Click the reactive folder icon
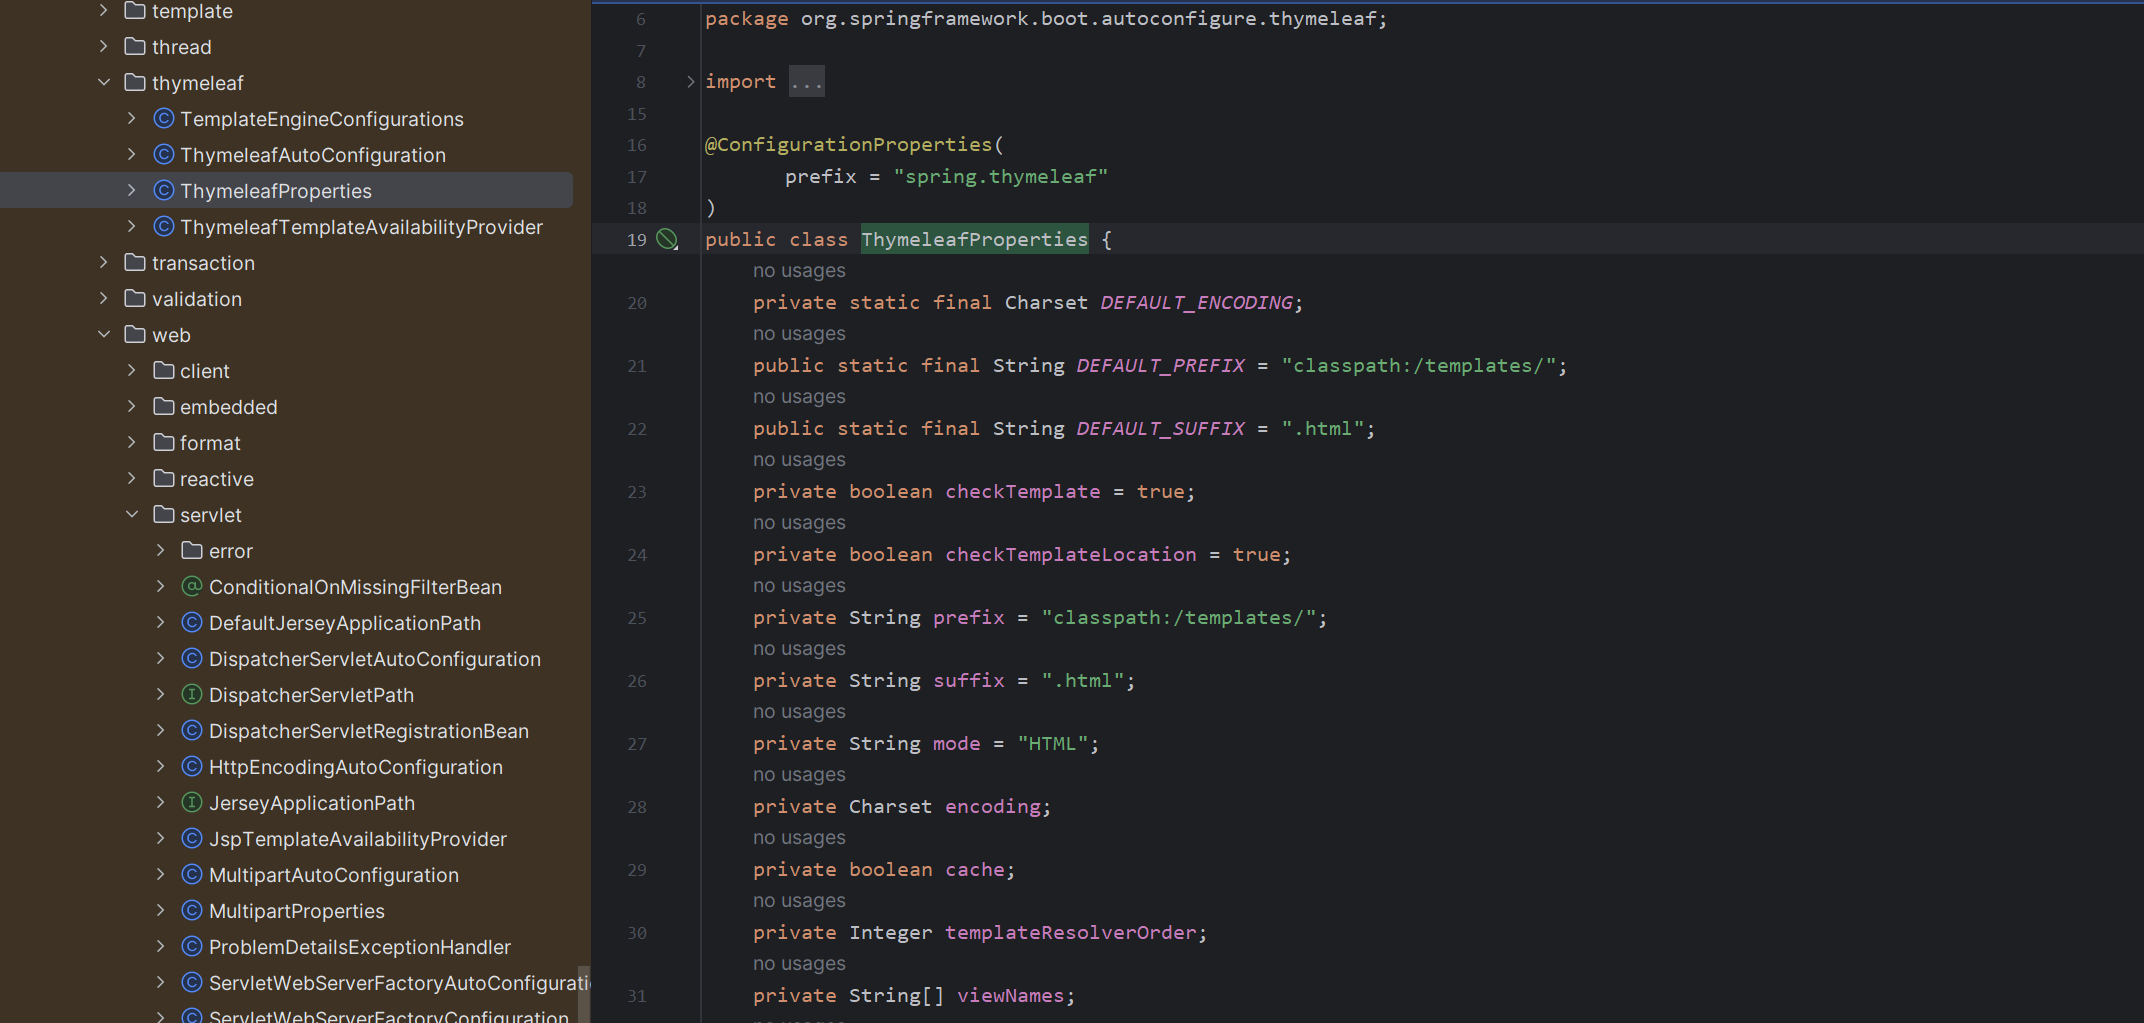Screen dimensions: 2144x1023 click(164, 478)
